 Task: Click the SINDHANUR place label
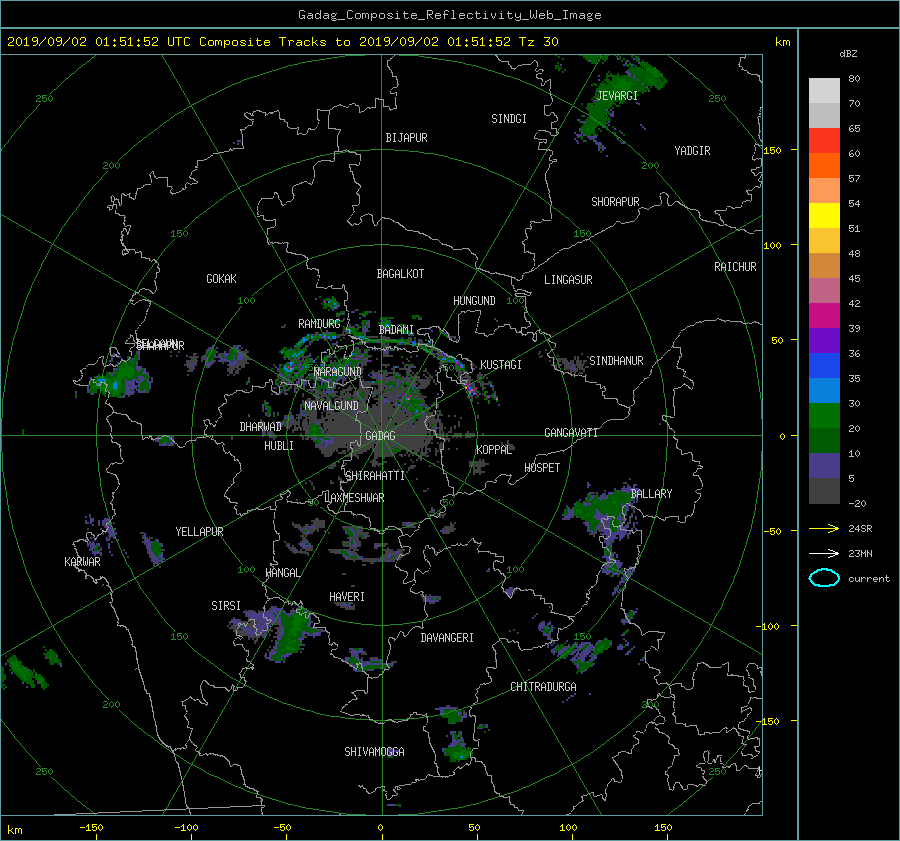pyautogui.click(x=616, y=361)
